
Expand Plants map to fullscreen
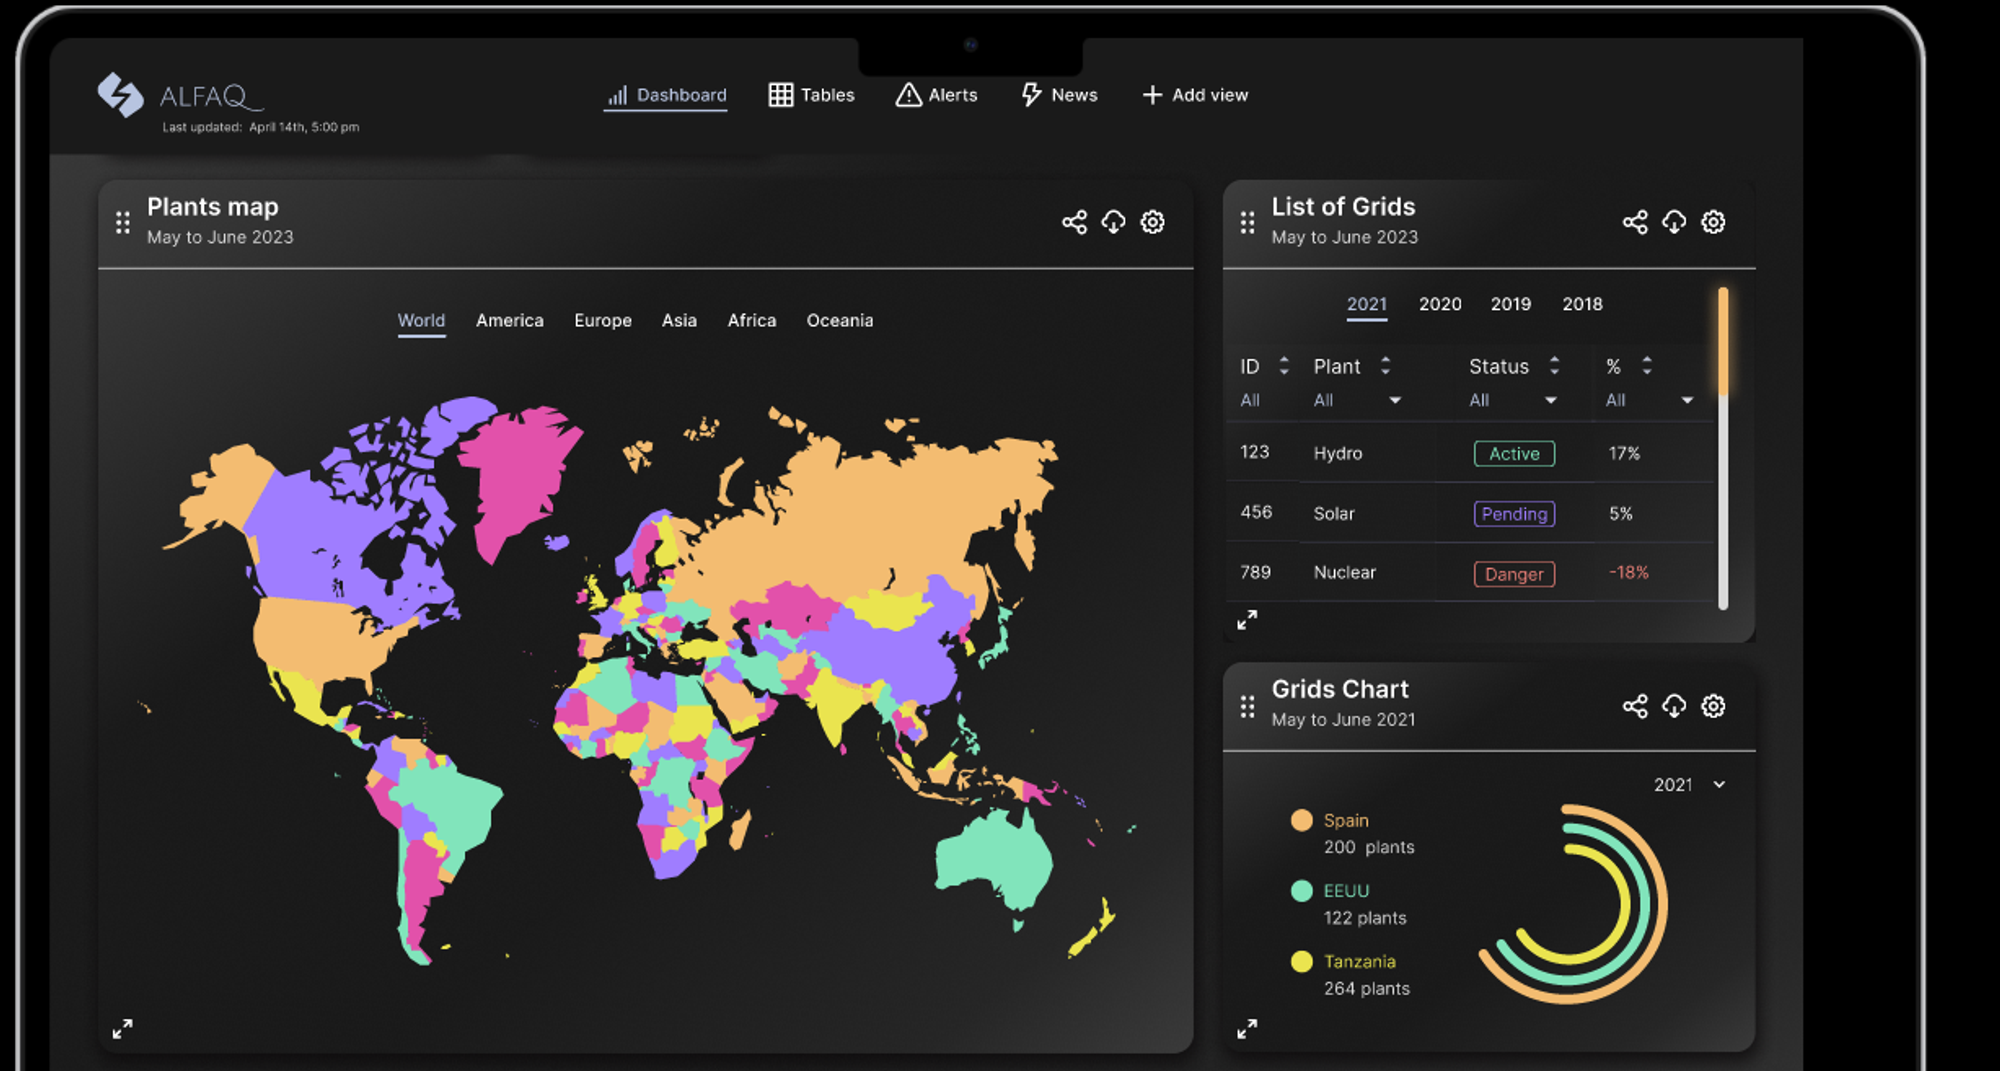click(123, 1029)
